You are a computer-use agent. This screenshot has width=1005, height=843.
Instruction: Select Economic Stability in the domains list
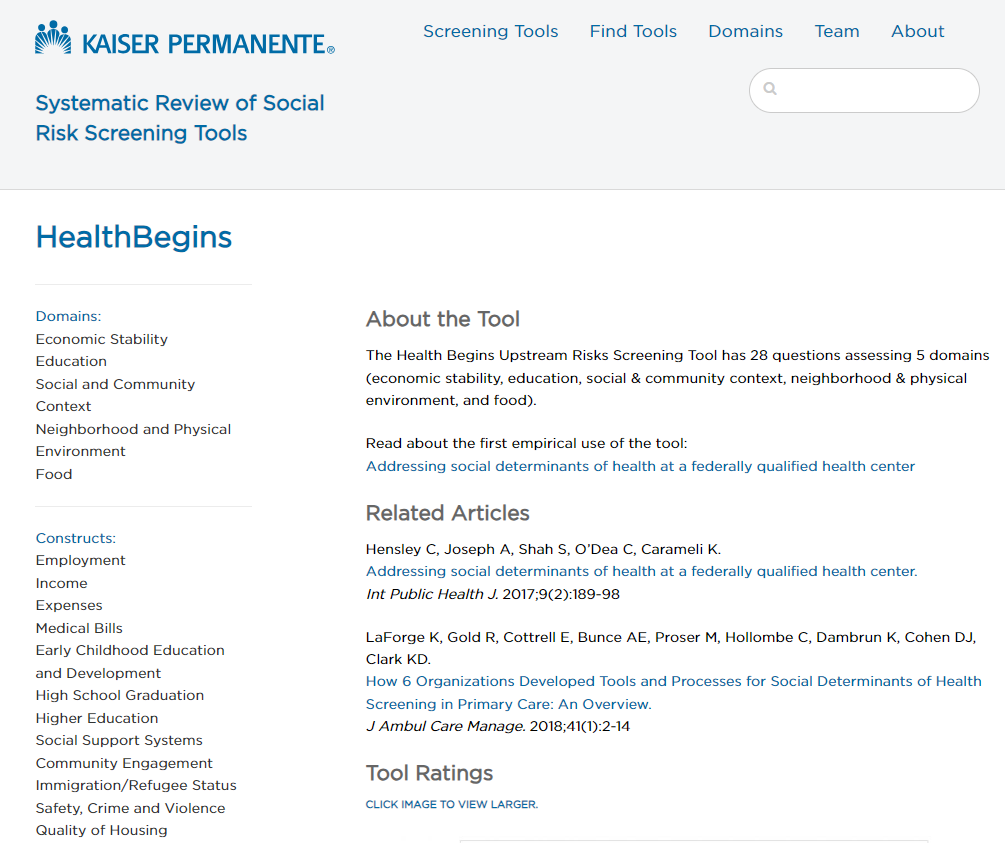click(x=101, y=339)
